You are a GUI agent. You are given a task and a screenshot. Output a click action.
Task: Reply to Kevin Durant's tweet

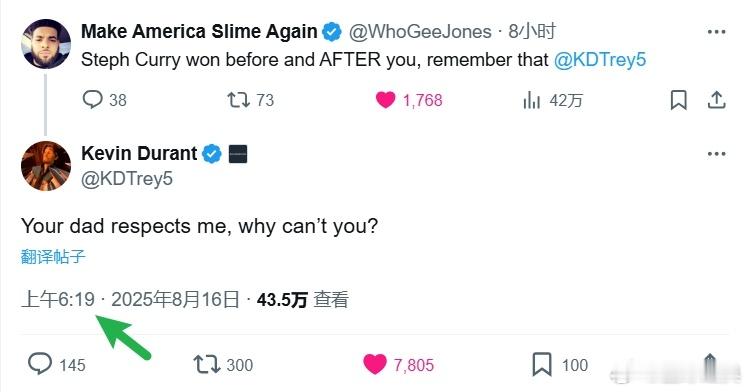point(56,364)
